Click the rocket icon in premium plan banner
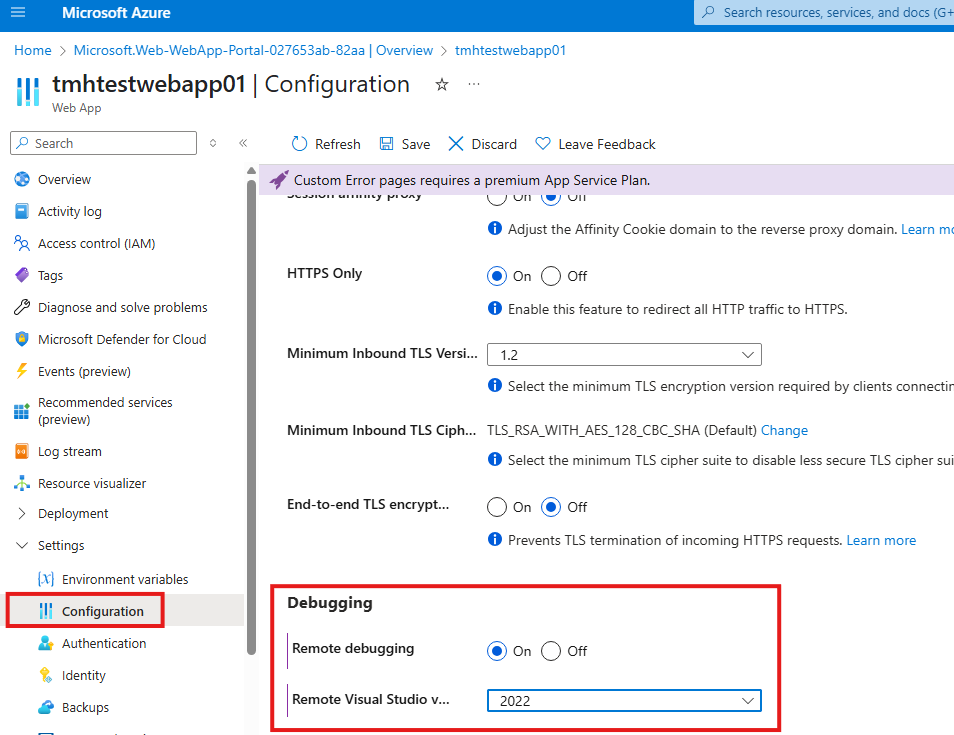 point(279,179)
